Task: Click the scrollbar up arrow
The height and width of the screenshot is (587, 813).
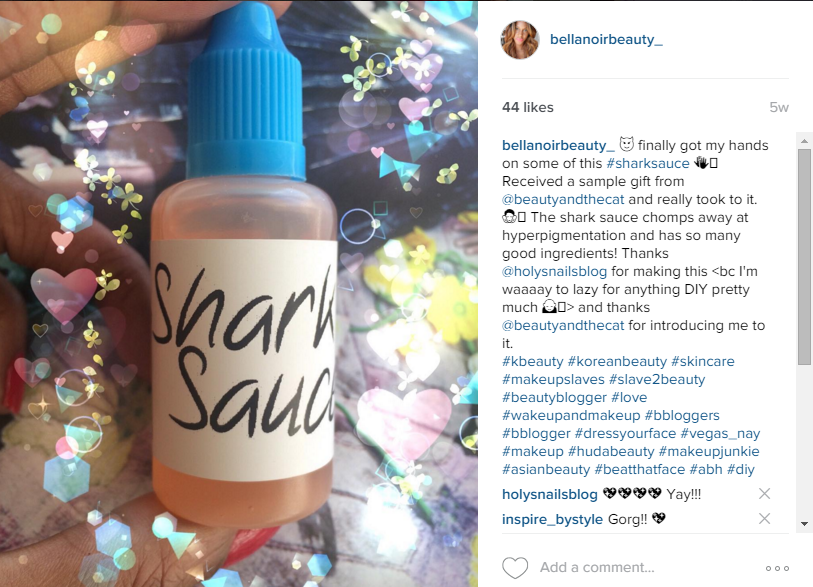Action: point(804,141)
